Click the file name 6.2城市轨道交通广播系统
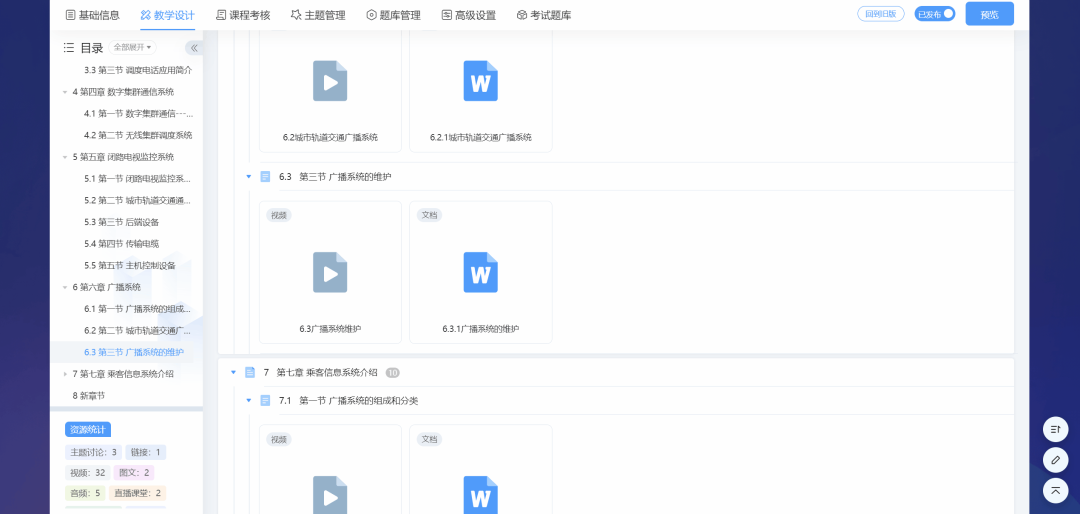The image size is (1080, 514). point(330,137)
